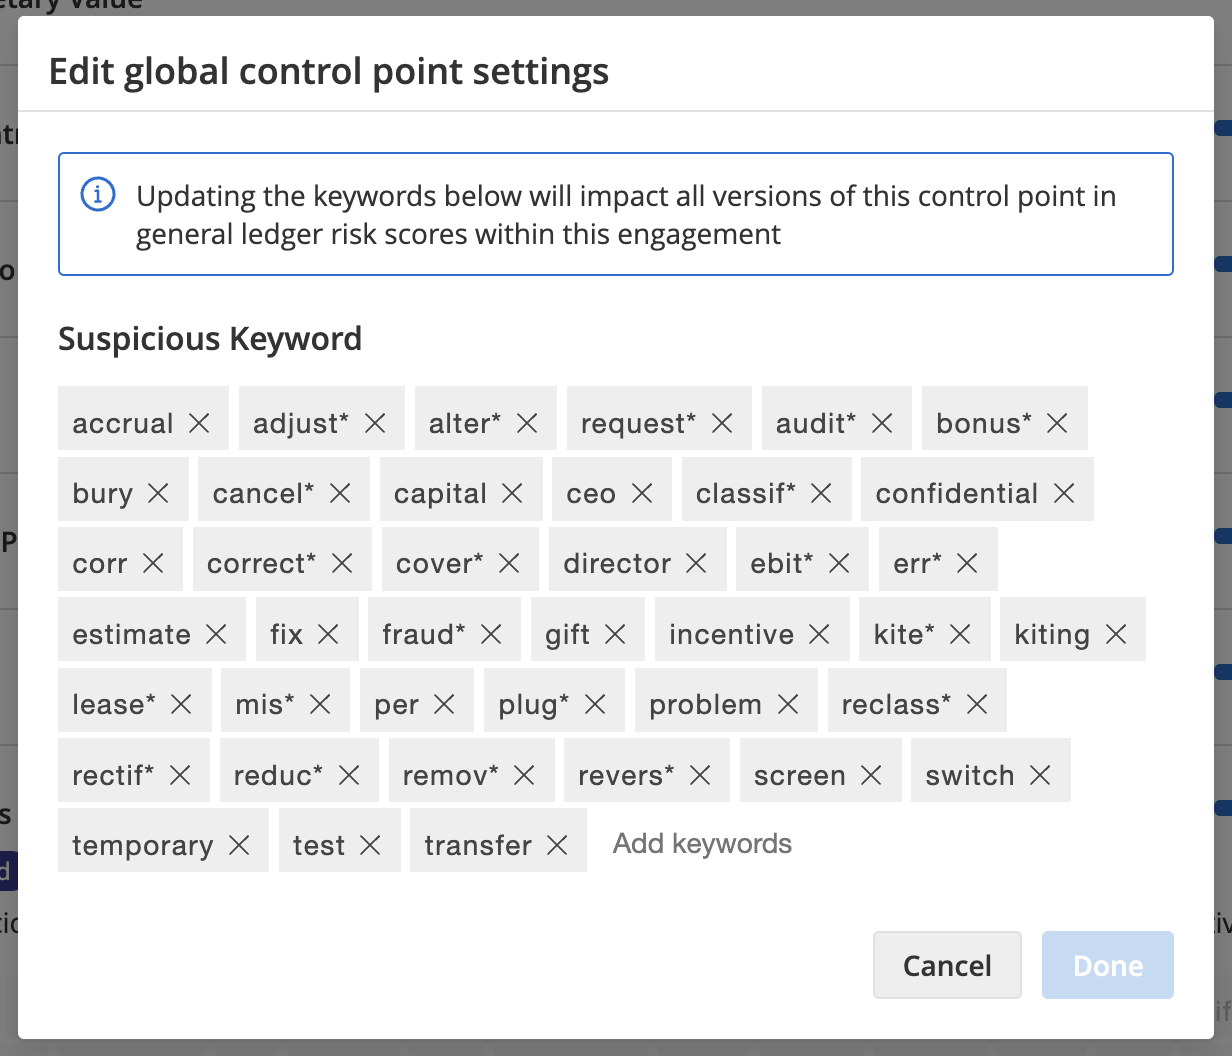
Task: Remove the "fraud*" keyword
Action: point(491,633)
